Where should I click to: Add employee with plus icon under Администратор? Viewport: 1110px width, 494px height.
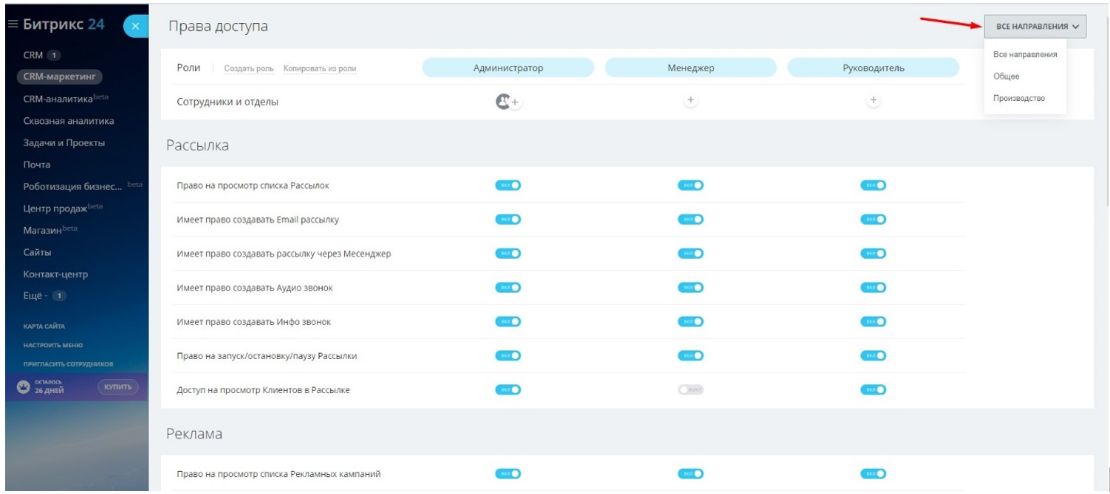coord(515,103)
